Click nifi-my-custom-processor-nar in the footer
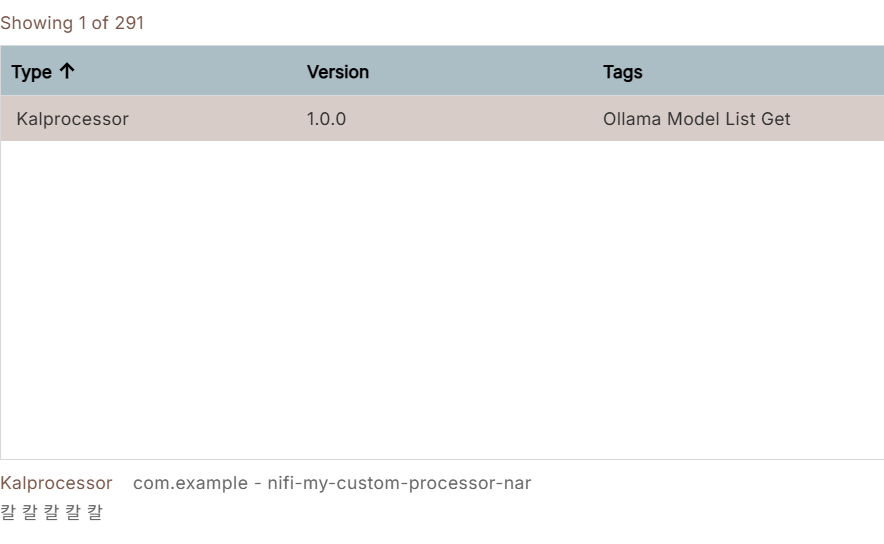The image size is (884, 544). click(399, 483)
